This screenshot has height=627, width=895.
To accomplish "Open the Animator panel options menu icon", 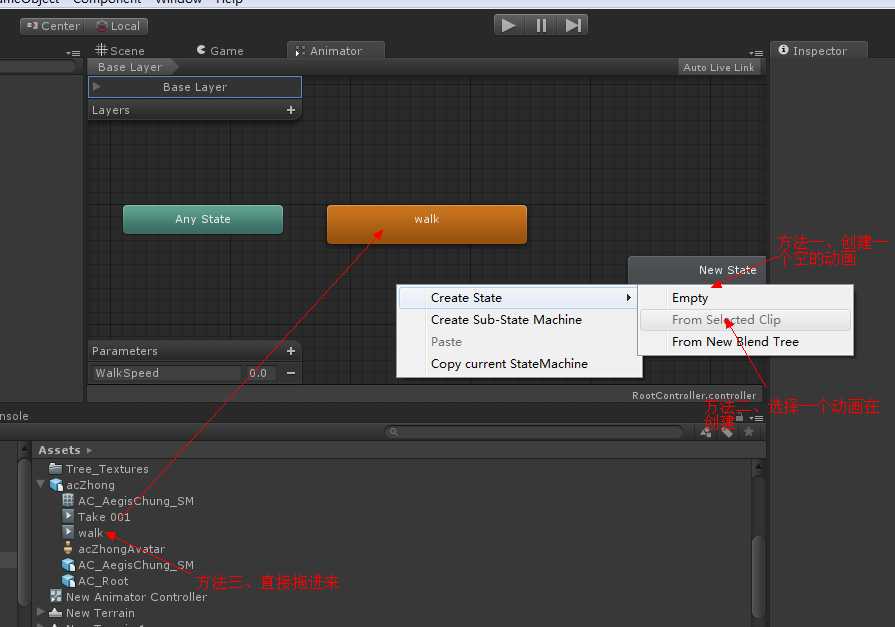I will point(756,53).
